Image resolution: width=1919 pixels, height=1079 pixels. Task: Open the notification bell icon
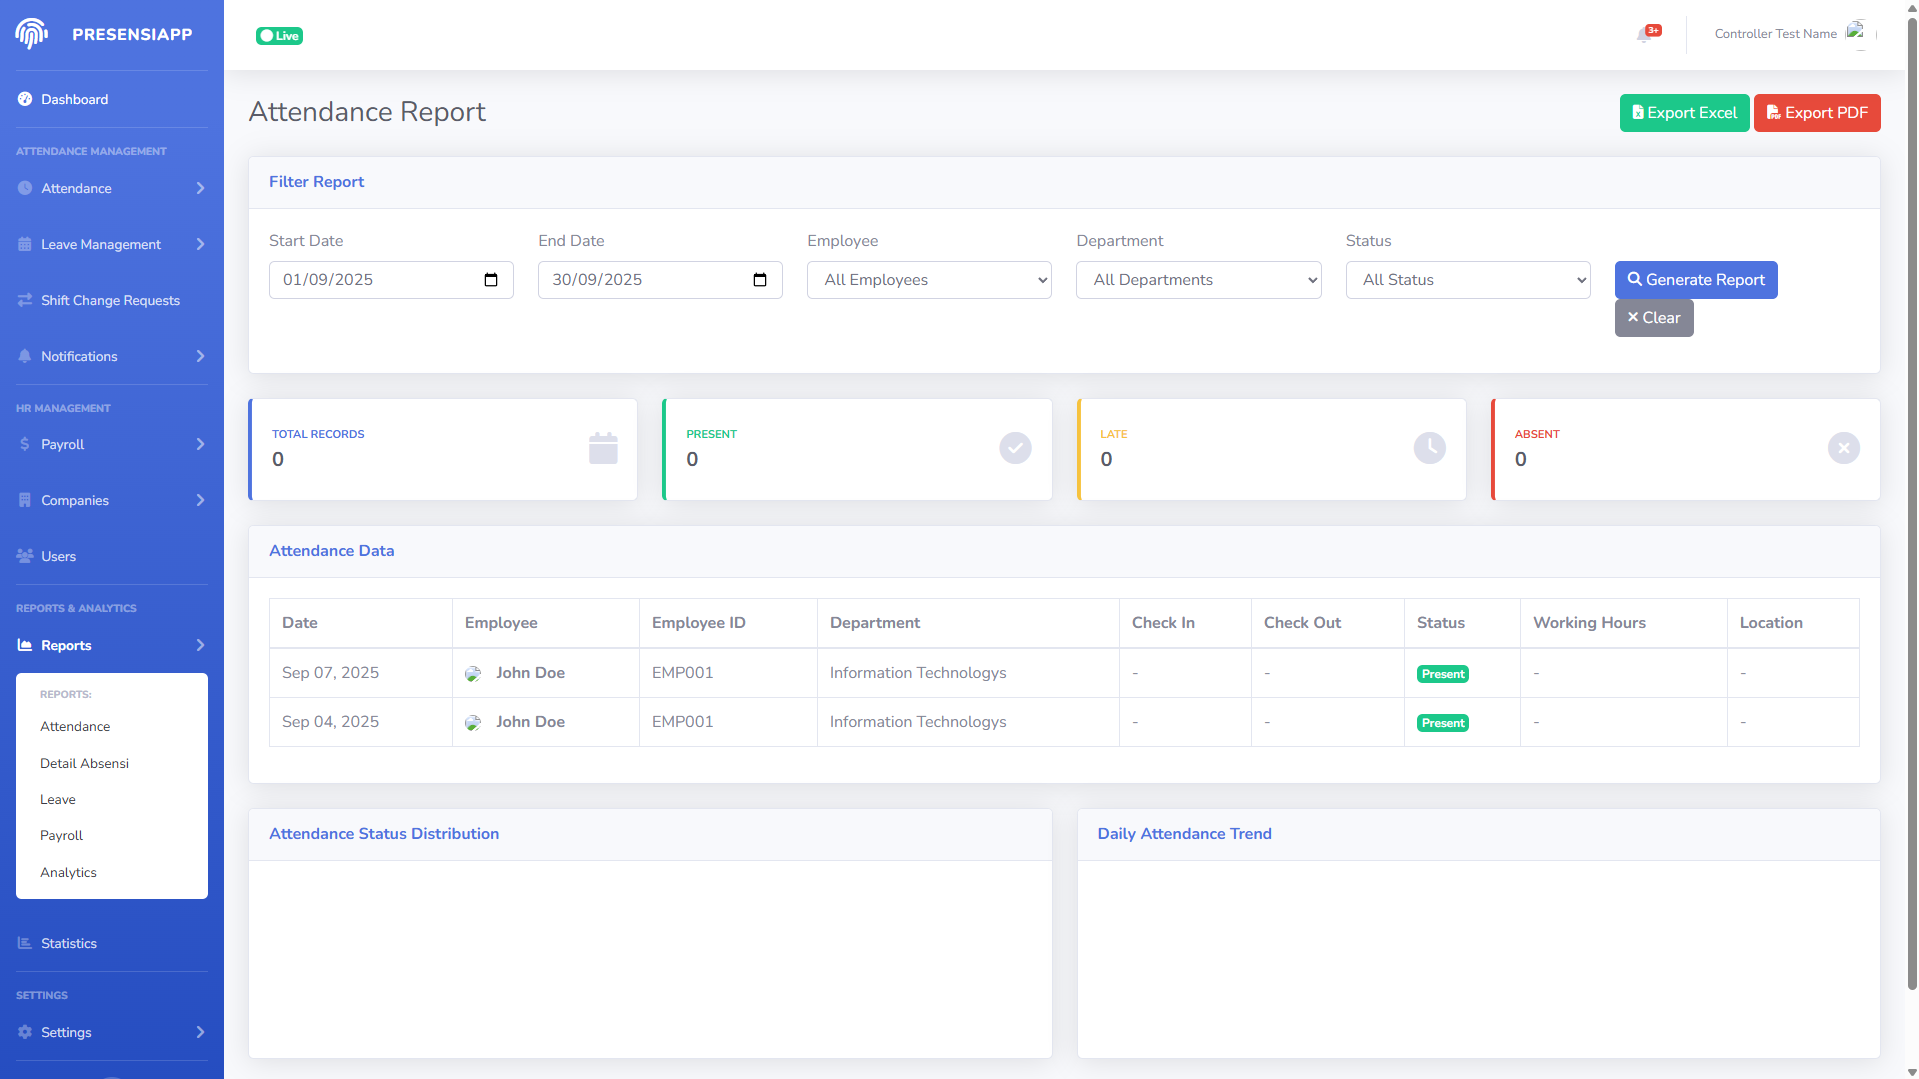point(1645,35)
